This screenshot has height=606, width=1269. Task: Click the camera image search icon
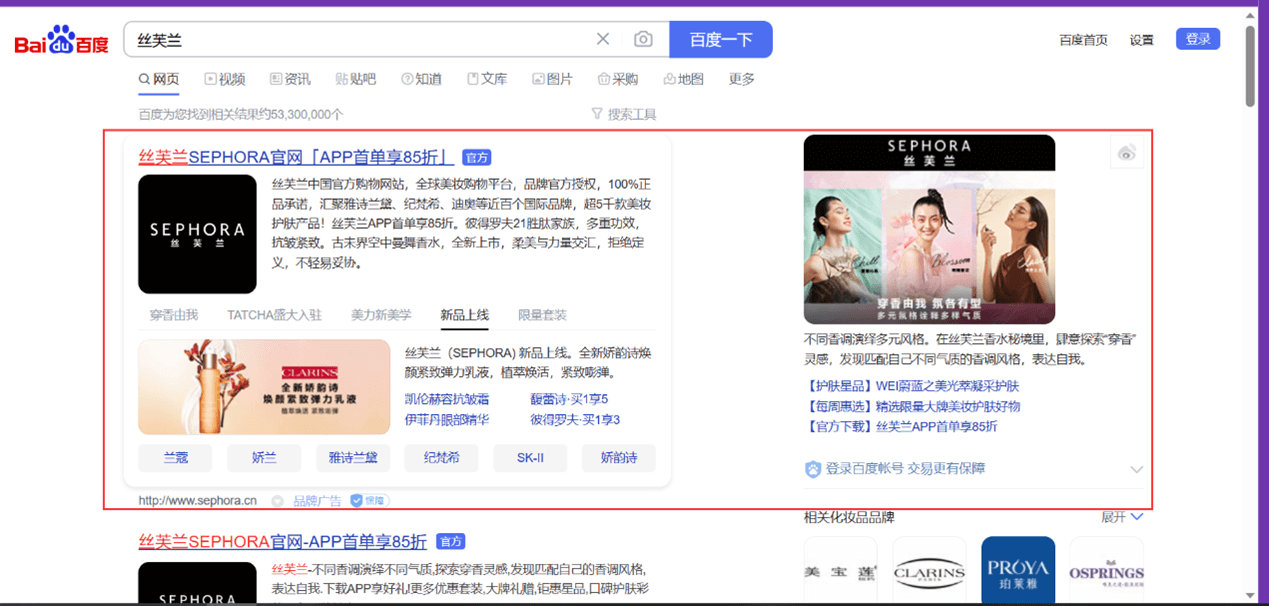643,39
